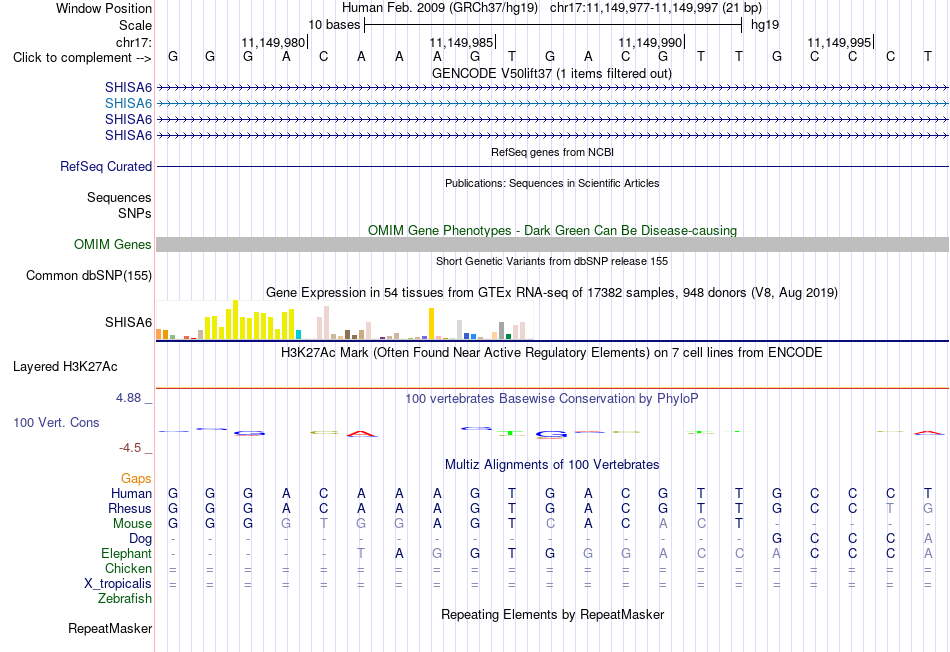Select the X_tropicalis alignment row label
950x652 pixels.
click(x=118, y=584)
